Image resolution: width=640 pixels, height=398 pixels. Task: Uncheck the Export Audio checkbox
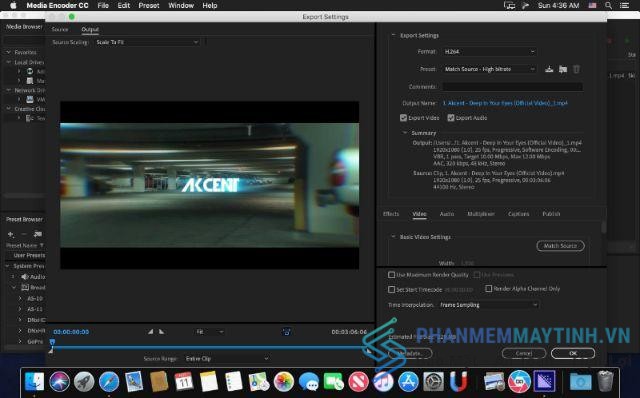click(451, 118)
